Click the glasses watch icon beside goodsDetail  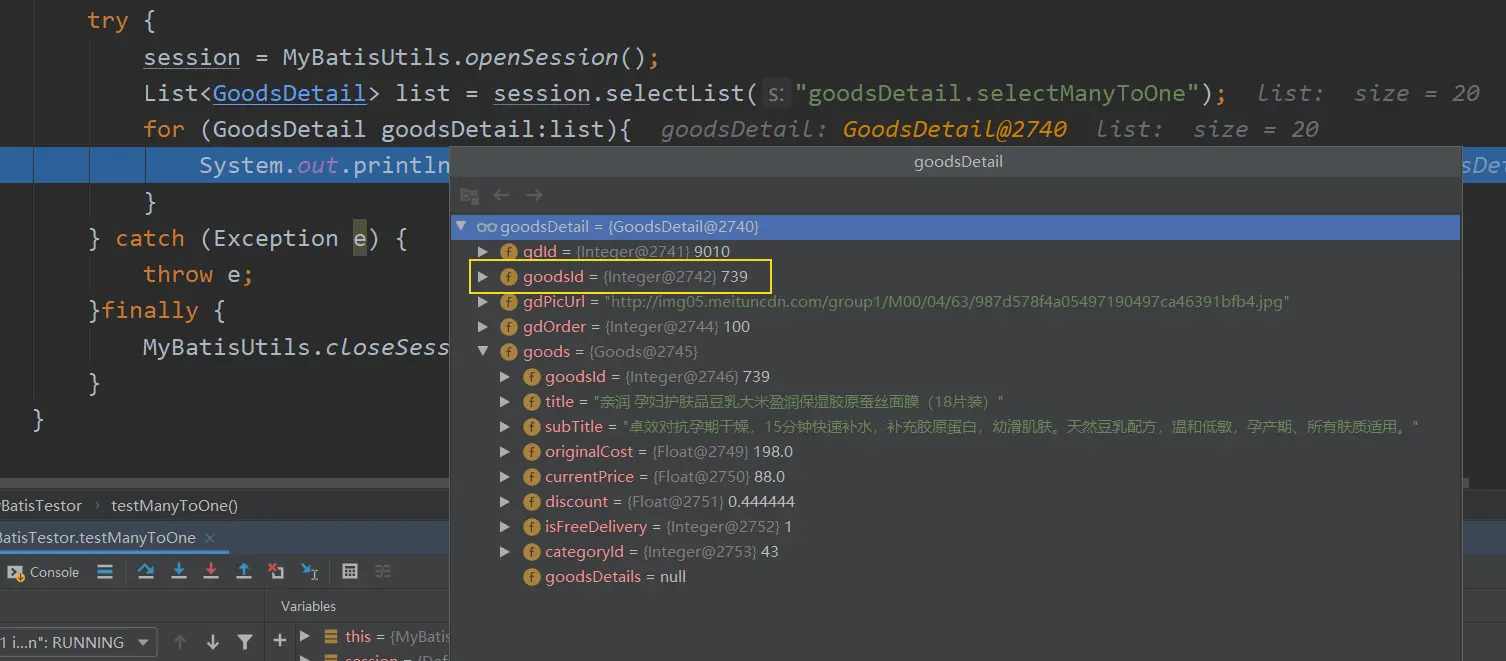(487, 227)
